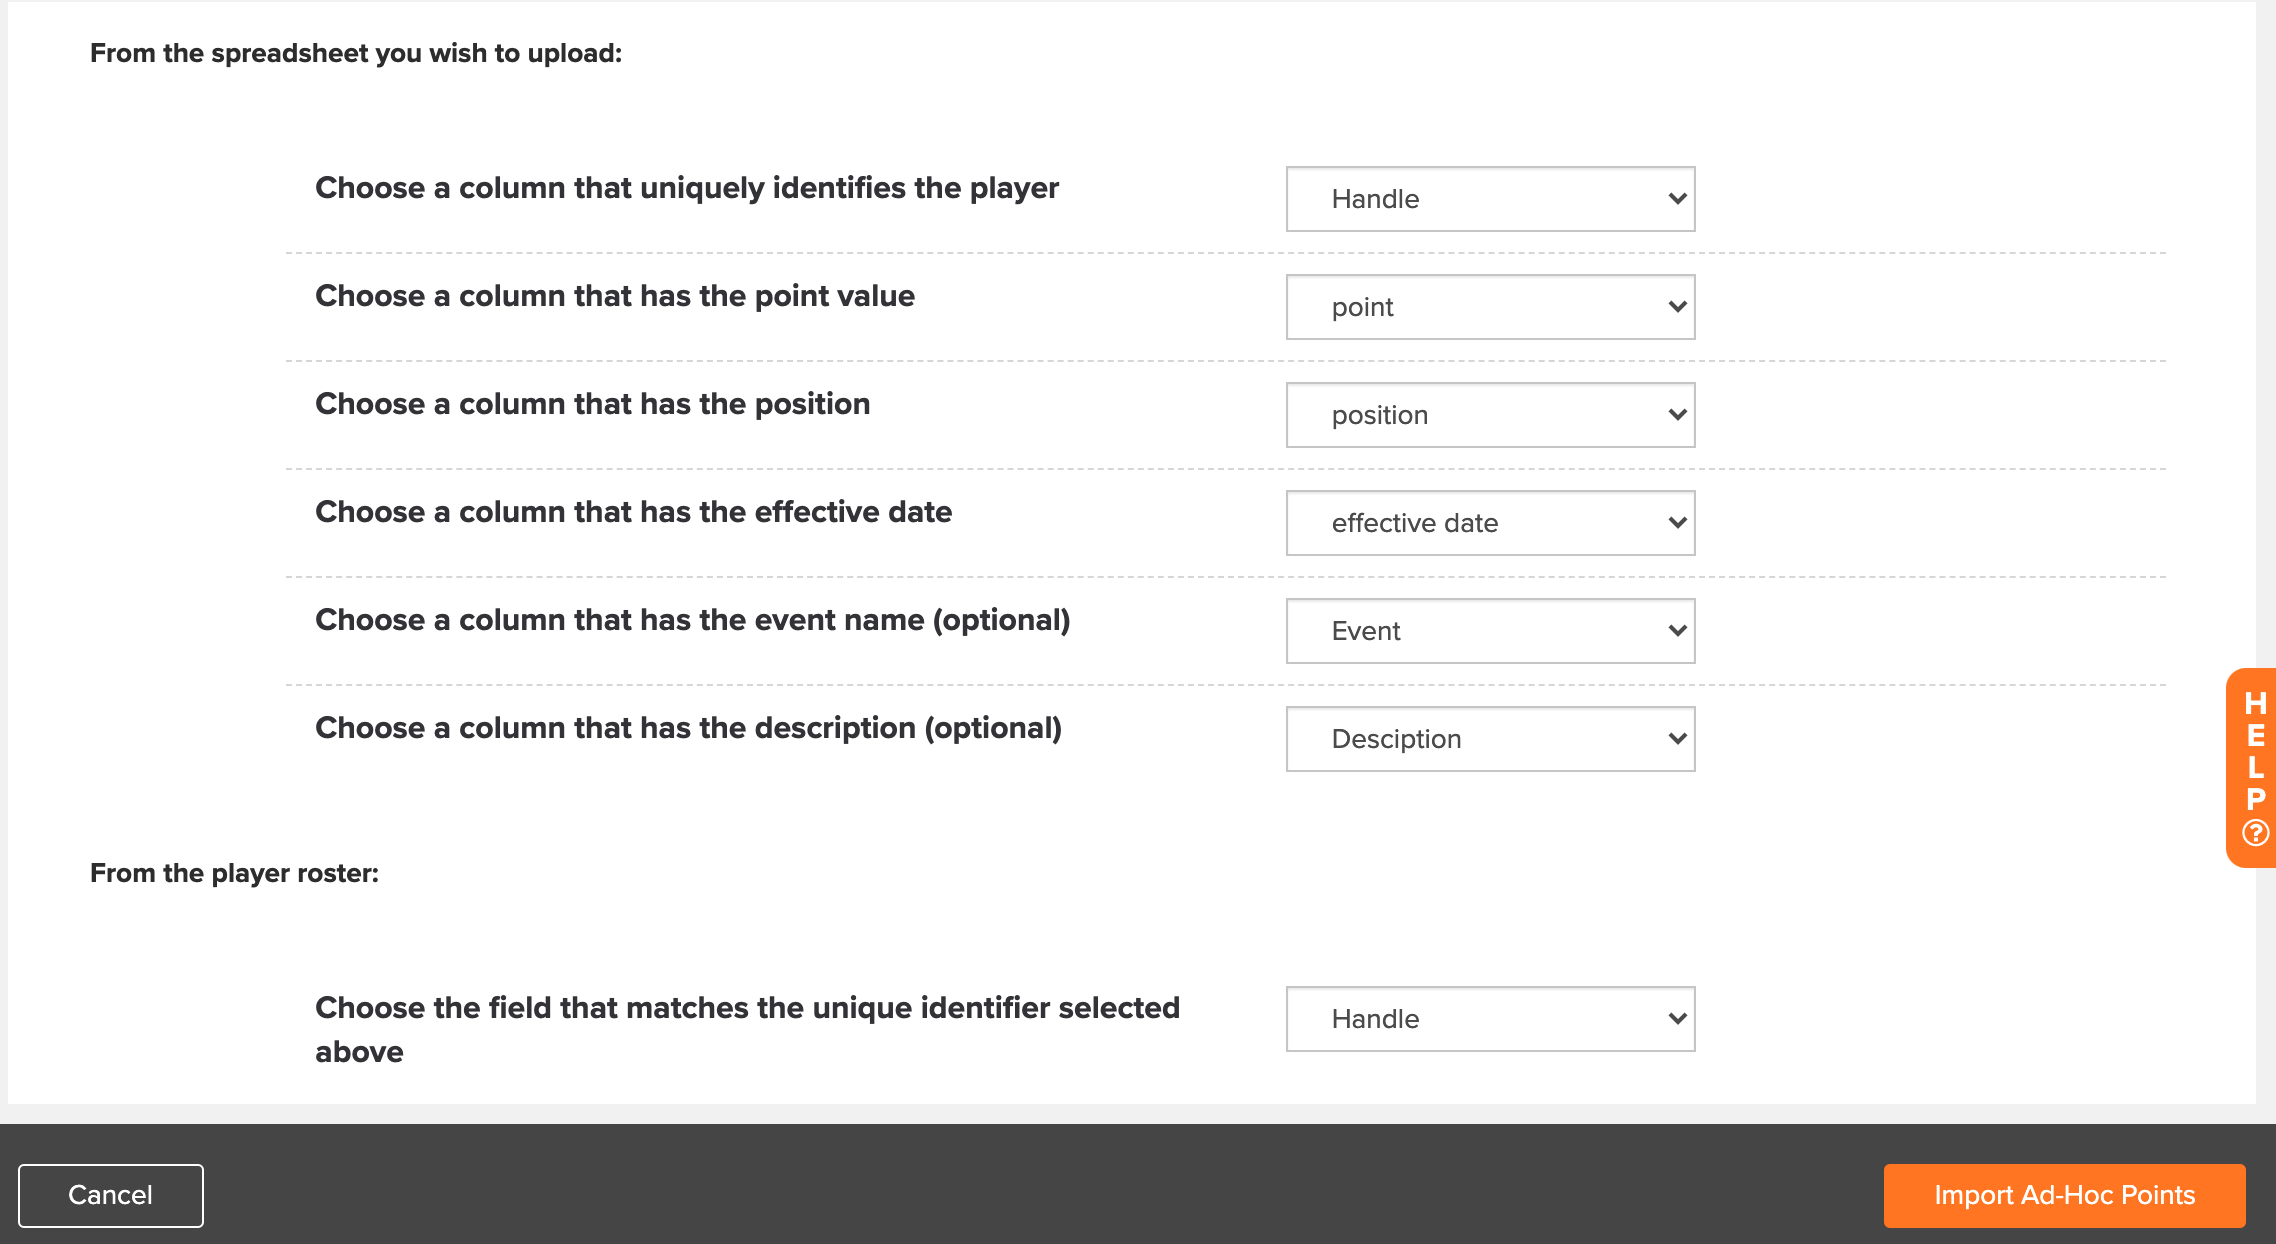The height and width of the screenshot is (1244, 2276).
Task: Click the Import Ad-Hoc Points button
Action: [2064, 1195]
